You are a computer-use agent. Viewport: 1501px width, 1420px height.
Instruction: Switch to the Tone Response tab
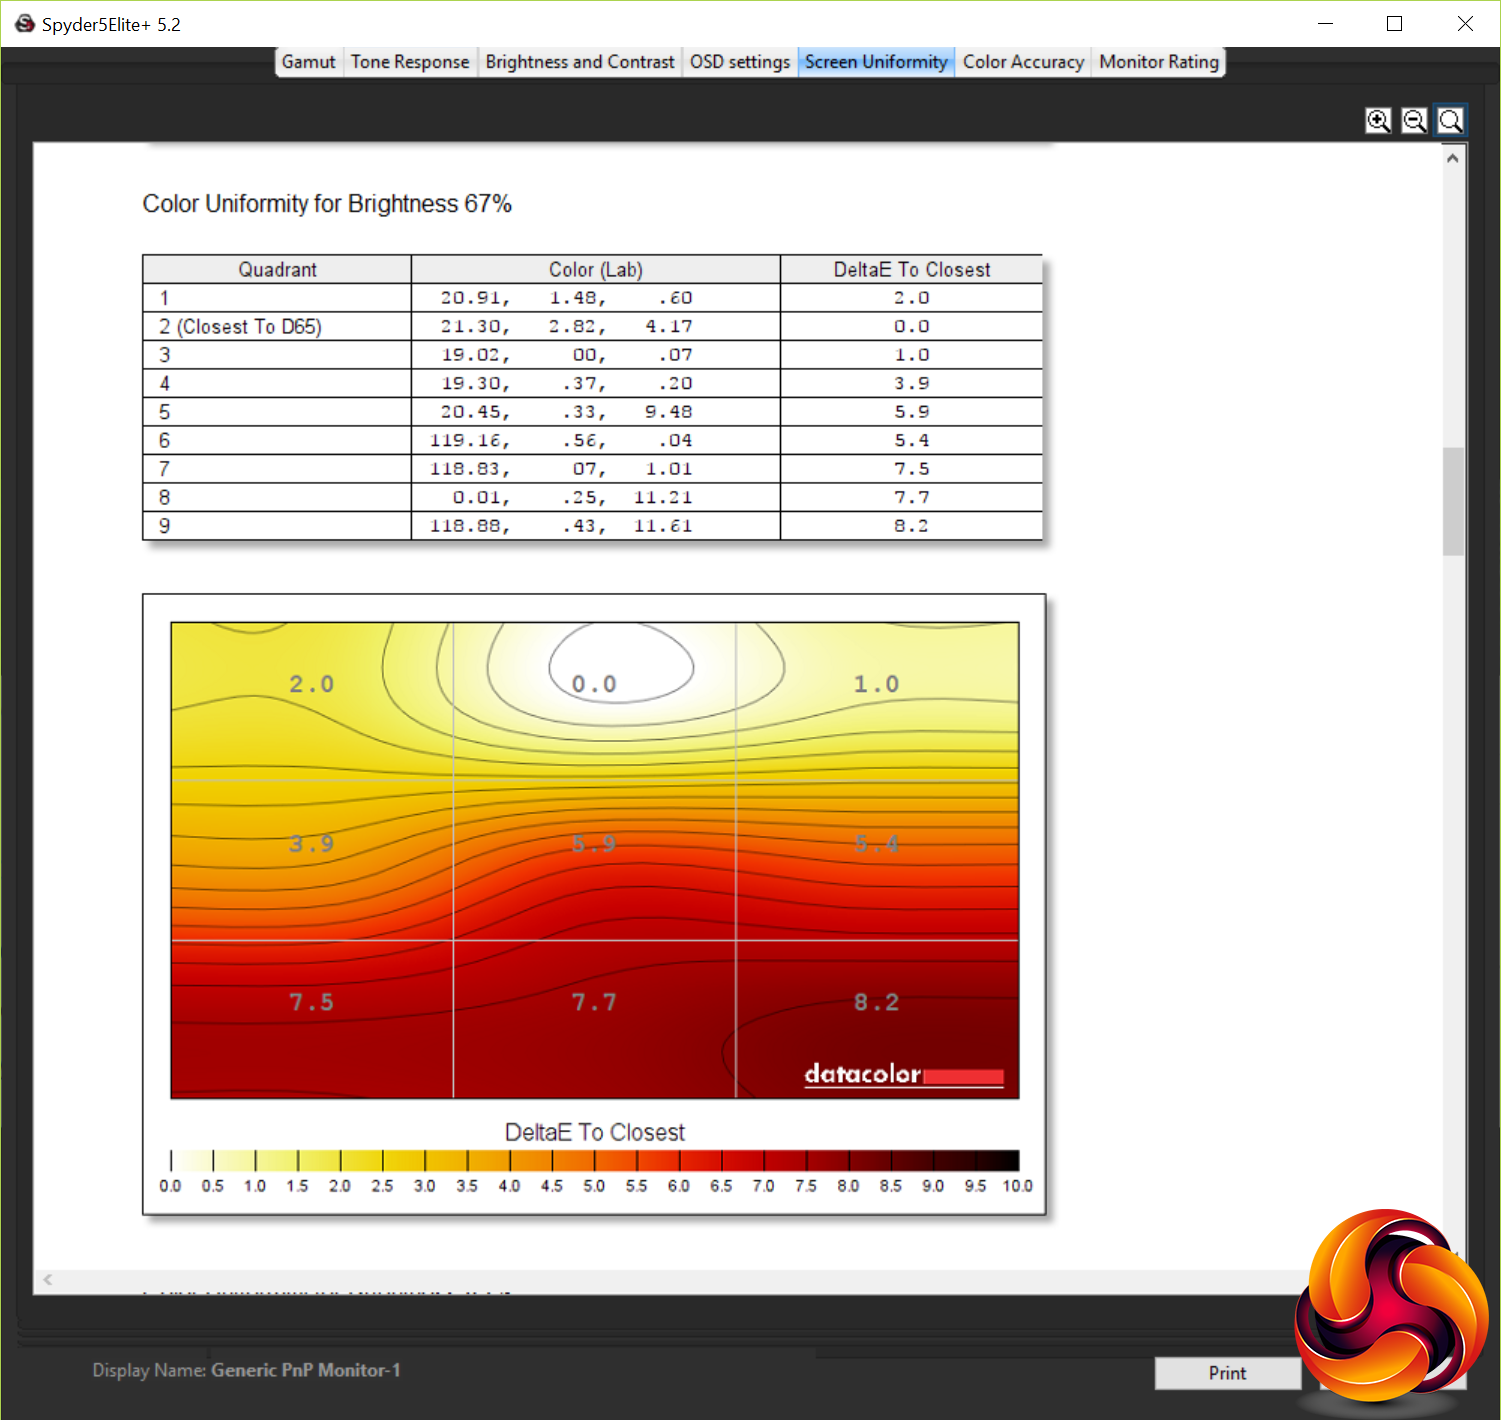[410, 62]
